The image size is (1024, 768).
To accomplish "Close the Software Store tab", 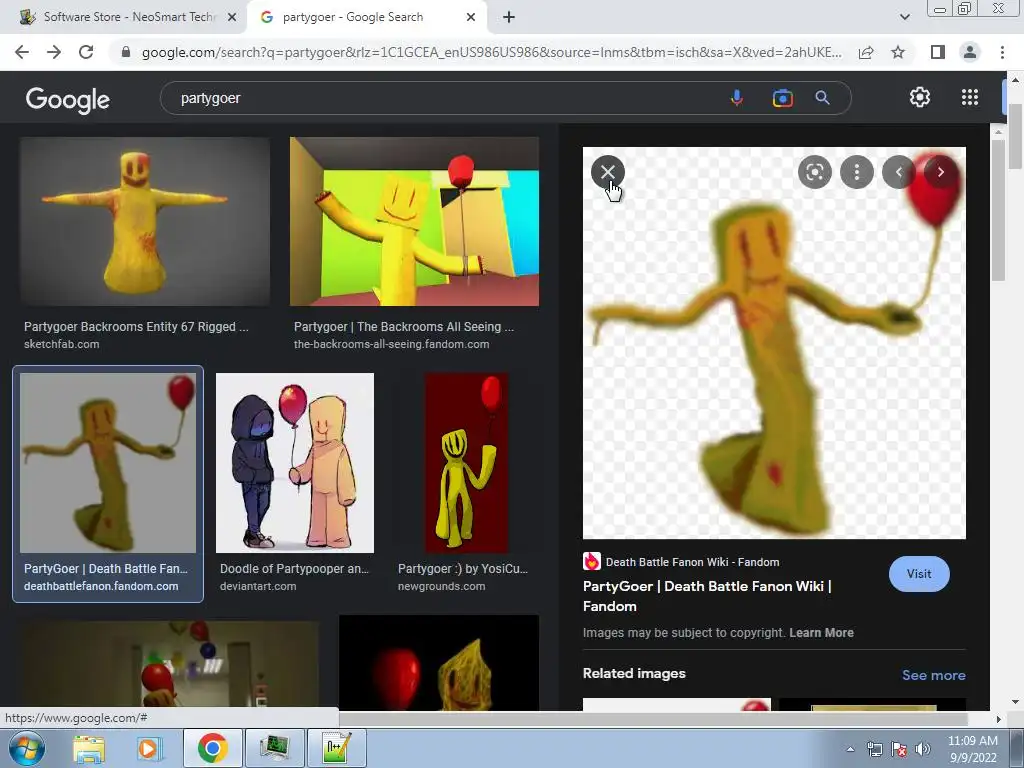I will pos(232,17).
